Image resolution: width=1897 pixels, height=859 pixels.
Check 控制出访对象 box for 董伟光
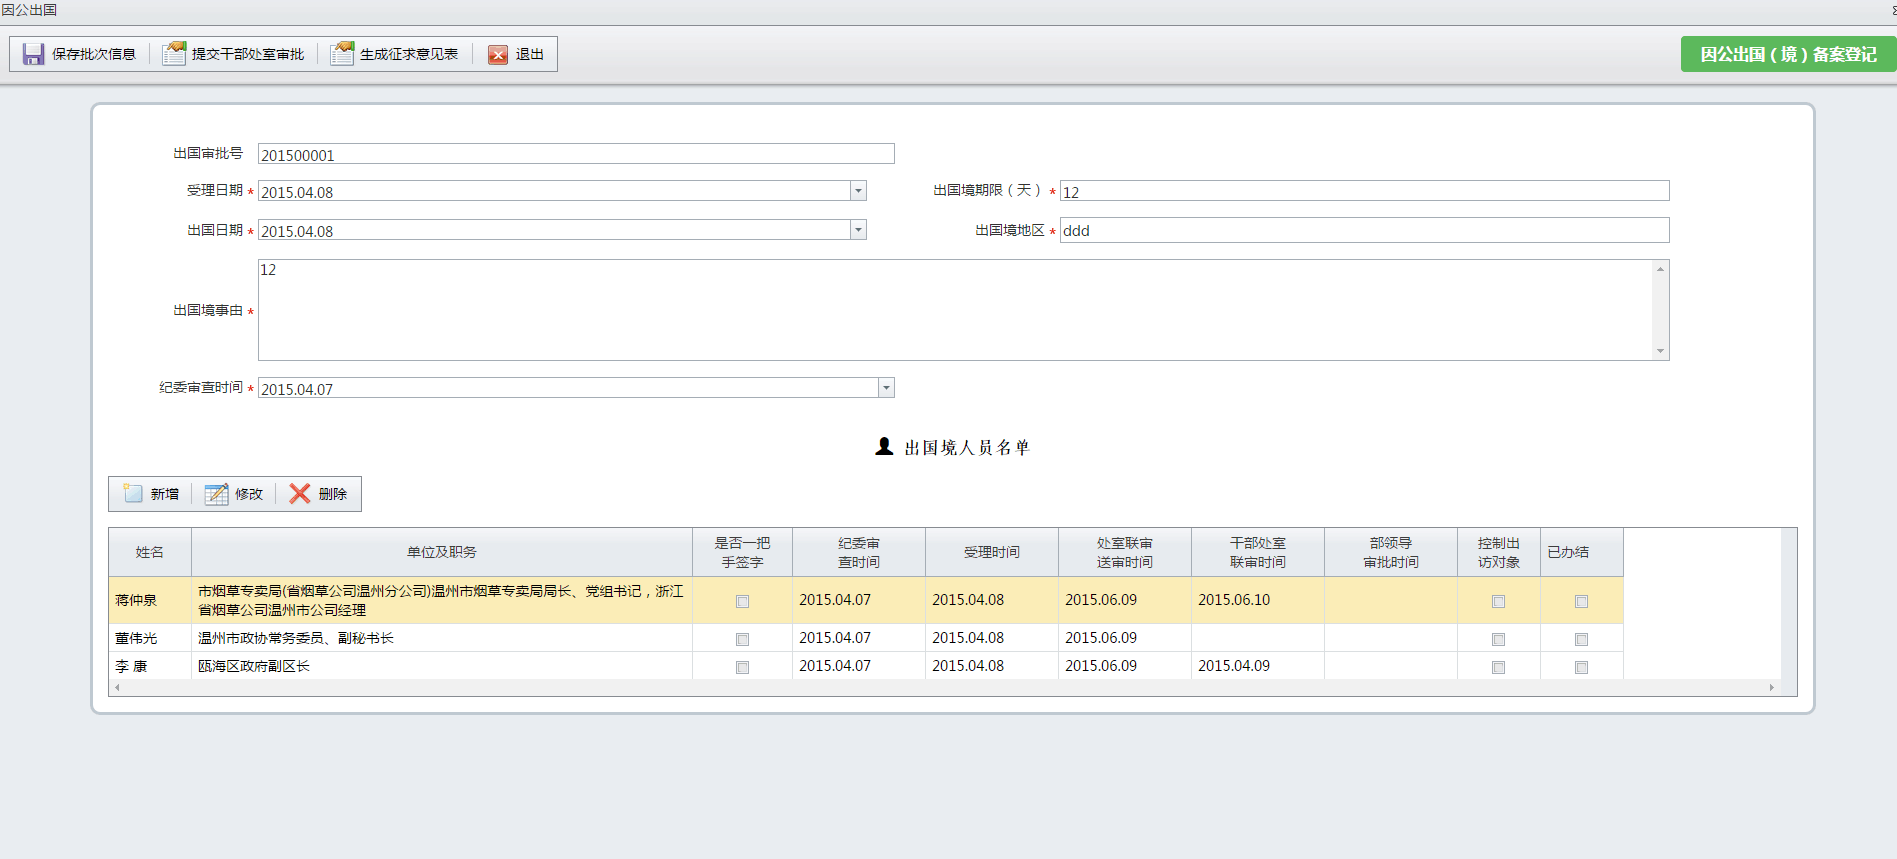point(1498,639)
